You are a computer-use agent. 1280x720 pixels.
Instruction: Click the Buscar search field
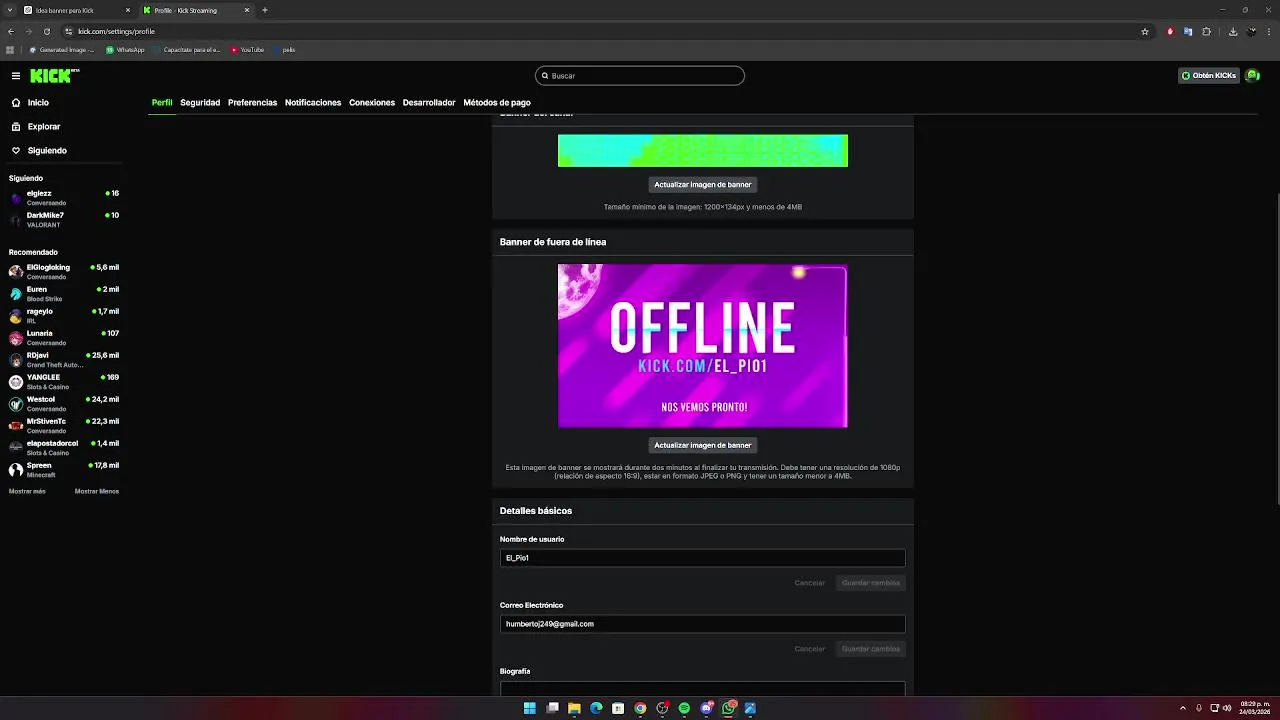coord(640,76)
